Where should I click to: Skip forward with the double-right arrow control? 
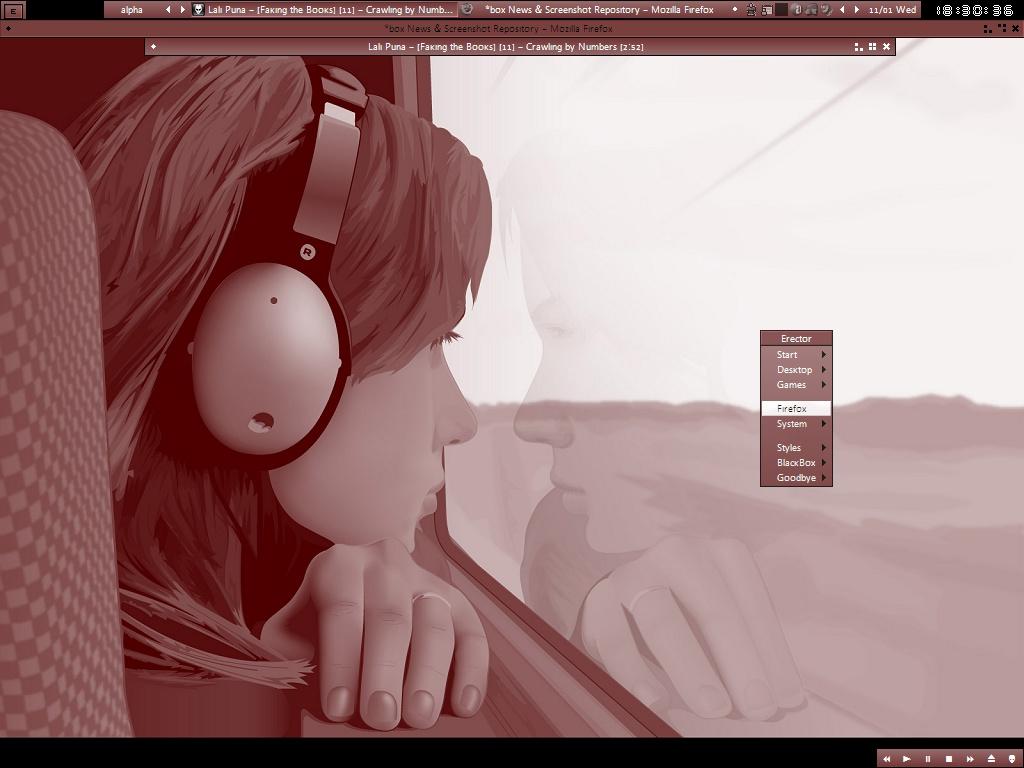pyautogui.click(x=970, y=759)
